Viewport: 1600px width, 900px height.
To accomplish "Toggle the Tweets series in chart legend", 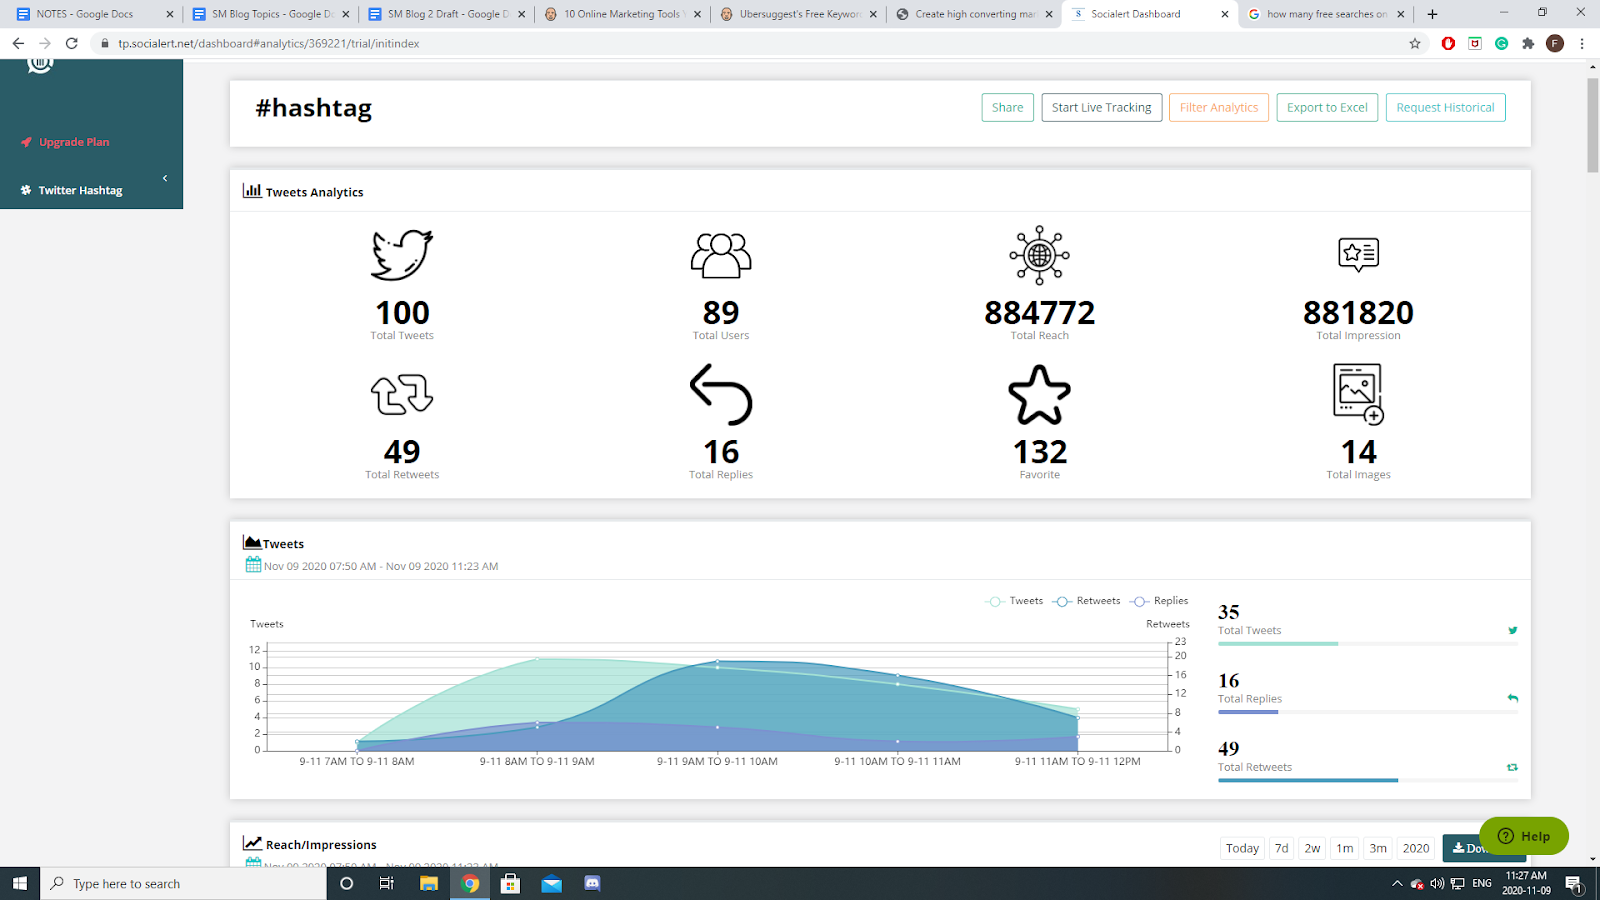I will coord(1015,601).
